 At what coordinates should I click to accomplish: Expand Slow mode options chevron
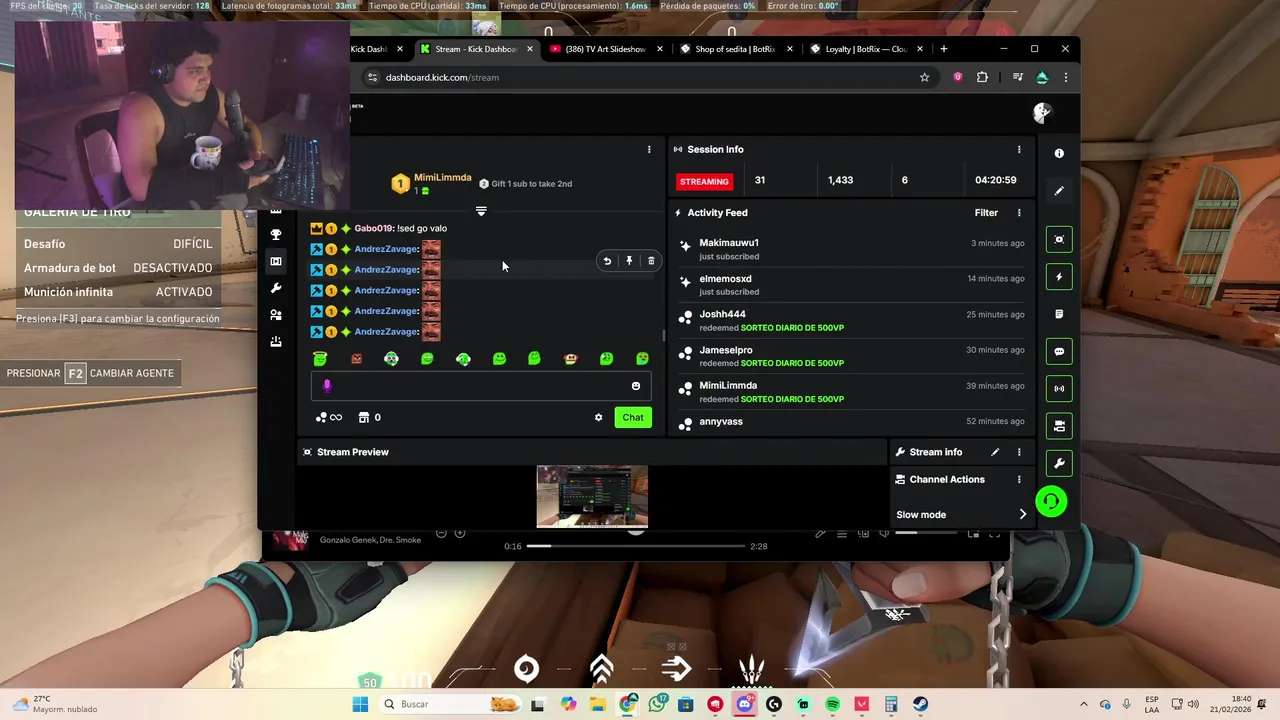[x=1022, y=514]
